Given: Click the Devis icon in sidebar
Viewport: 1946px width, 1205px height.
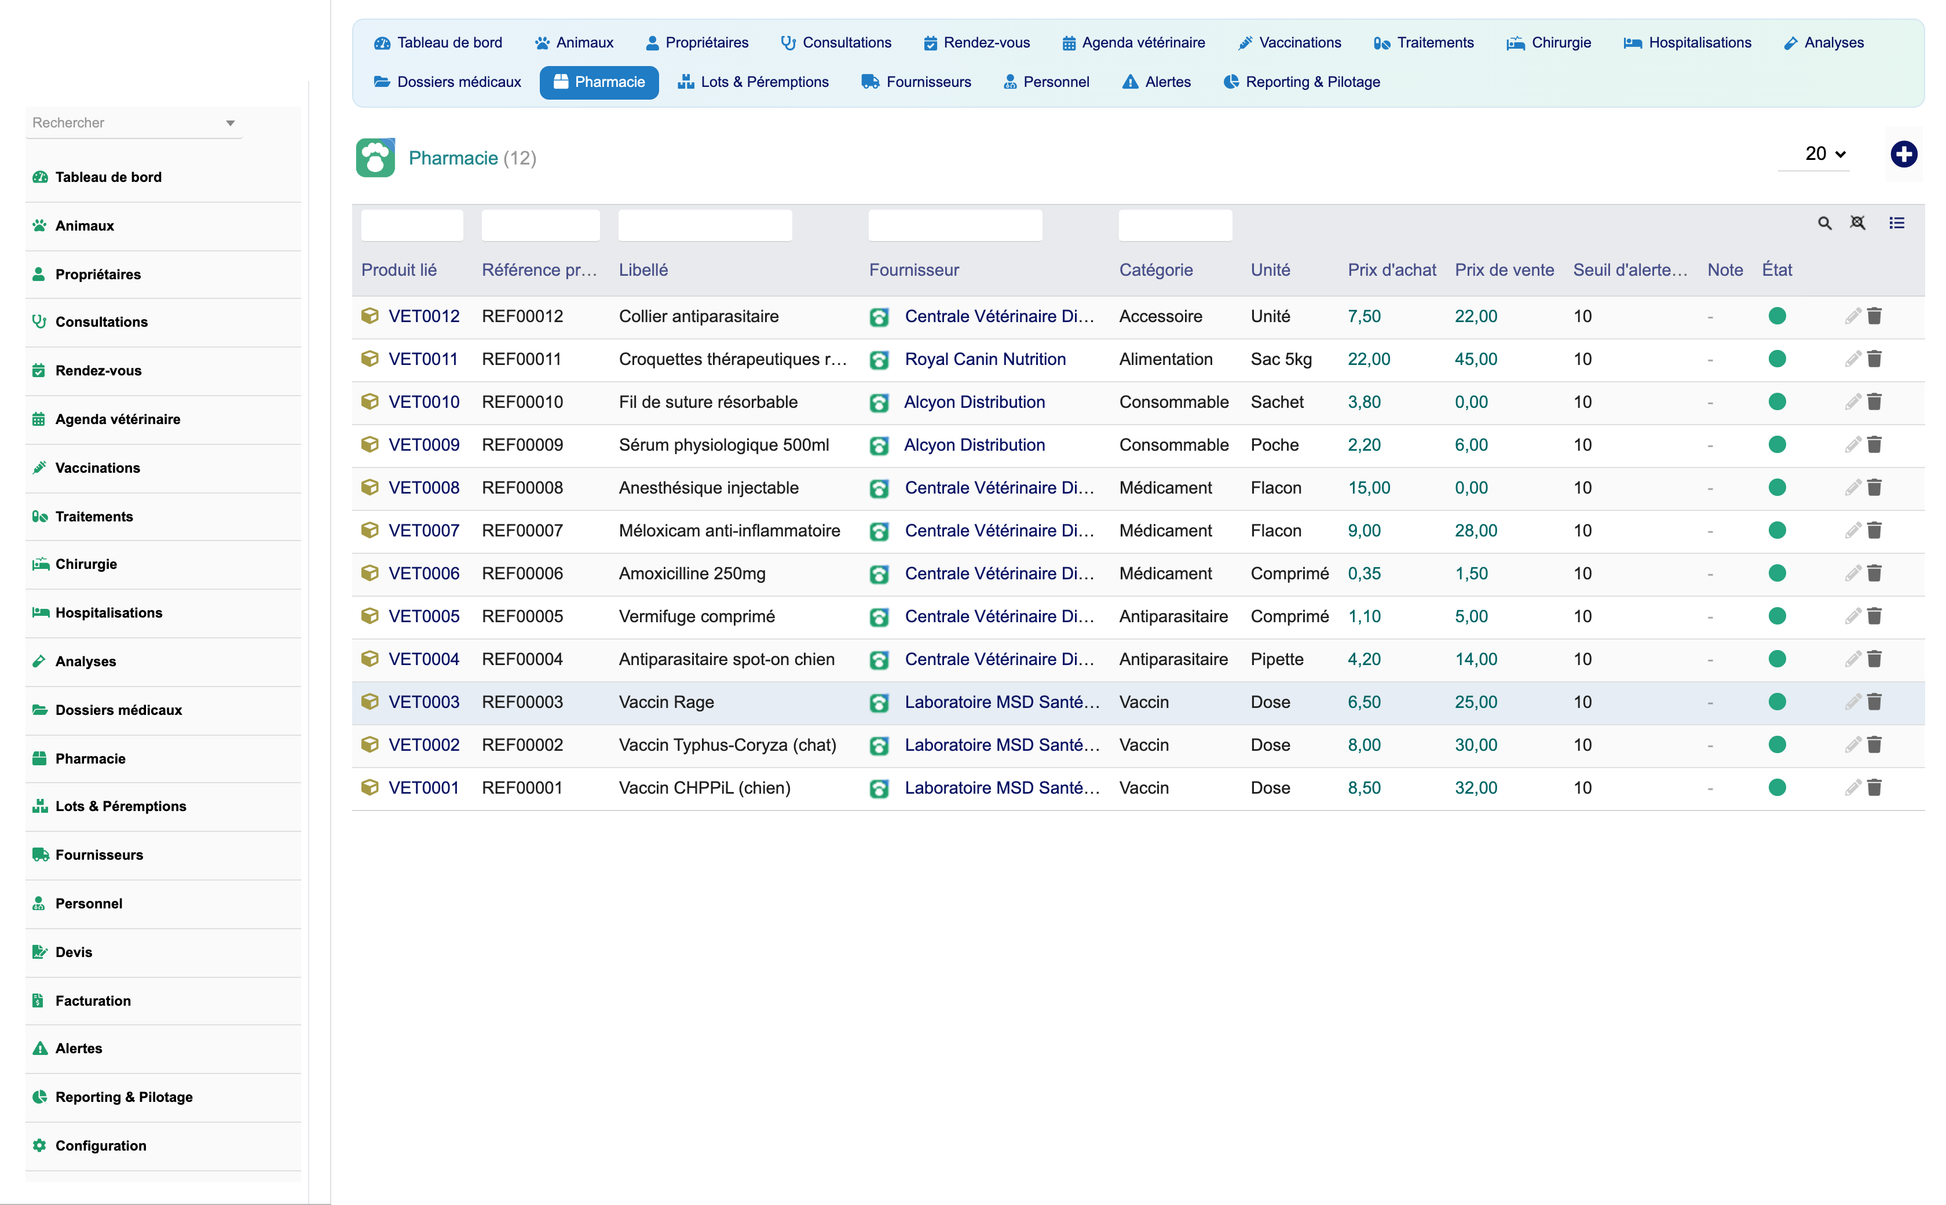Looking at the screenshot, I should [x=40, y=952].
